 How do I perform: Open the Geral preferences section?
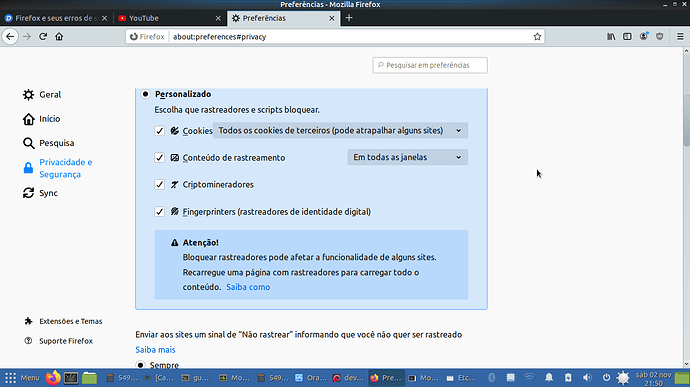(42, 95)
